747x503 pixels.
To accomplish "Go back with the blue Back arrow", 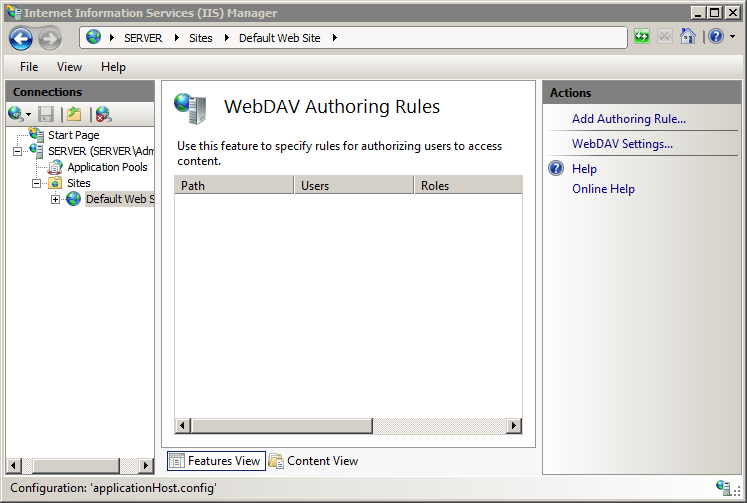I will pos(20,39).
